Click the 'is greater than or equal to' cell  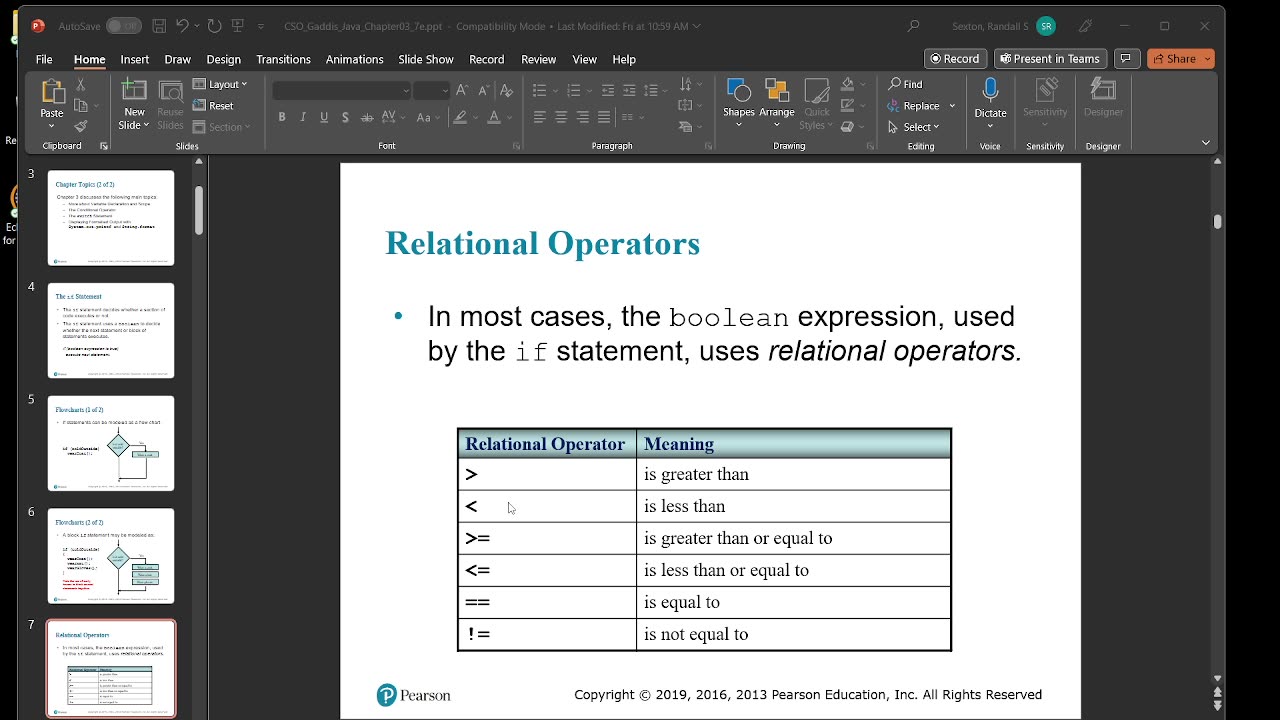click(x=793, y=538)
